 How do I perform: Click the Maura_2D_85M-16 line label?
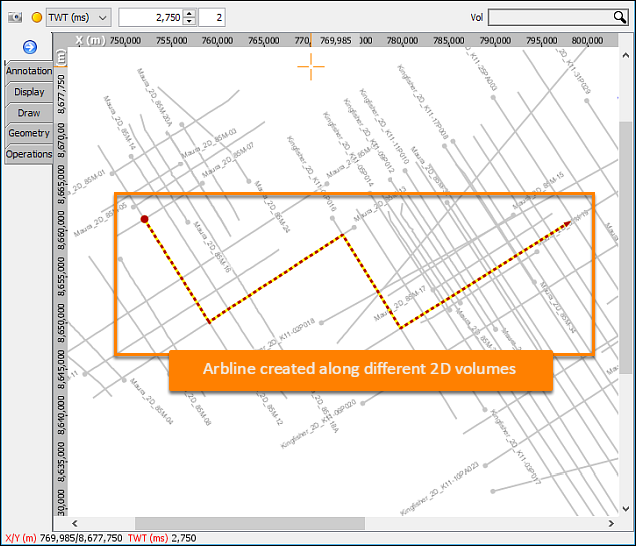pyautogui.click(x=212, y=247)
